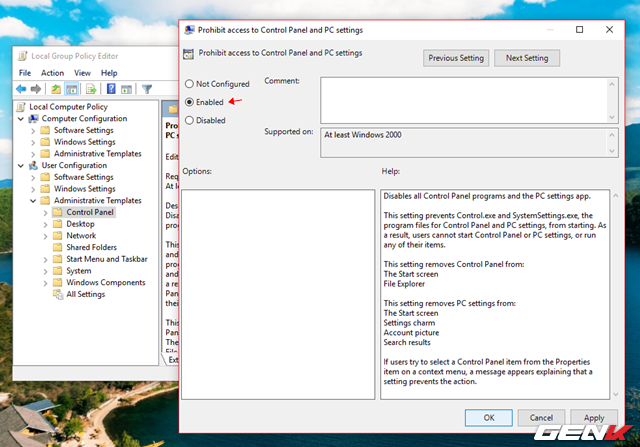The width and height of the screenshot is (640, 447).
Task: Click the Export List toolbar icon
Action: [91, 89]
